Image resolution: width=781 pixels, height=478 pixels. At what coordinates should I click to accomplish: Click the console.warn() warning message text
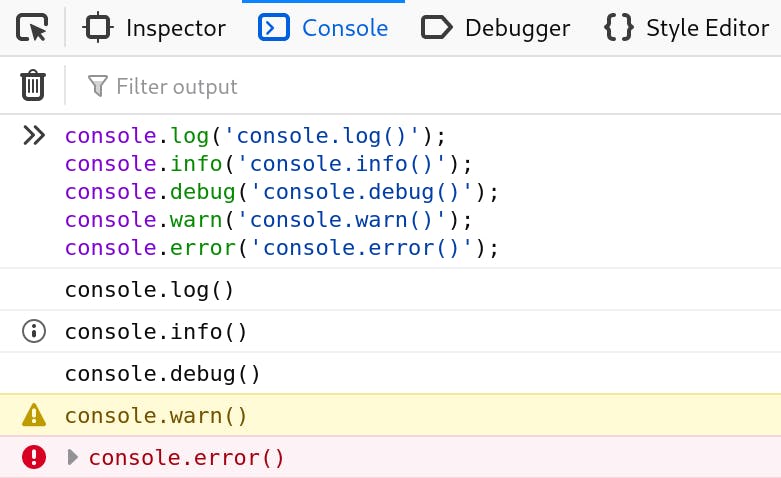pyautogui.click(x=155, y=416)
